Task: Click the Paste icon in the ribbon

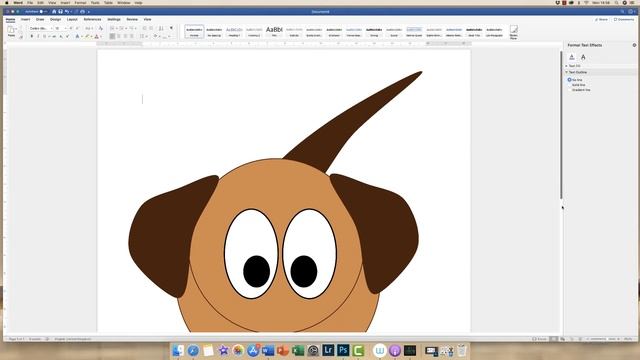Action: pyautogui.click(x=11, y=30)
